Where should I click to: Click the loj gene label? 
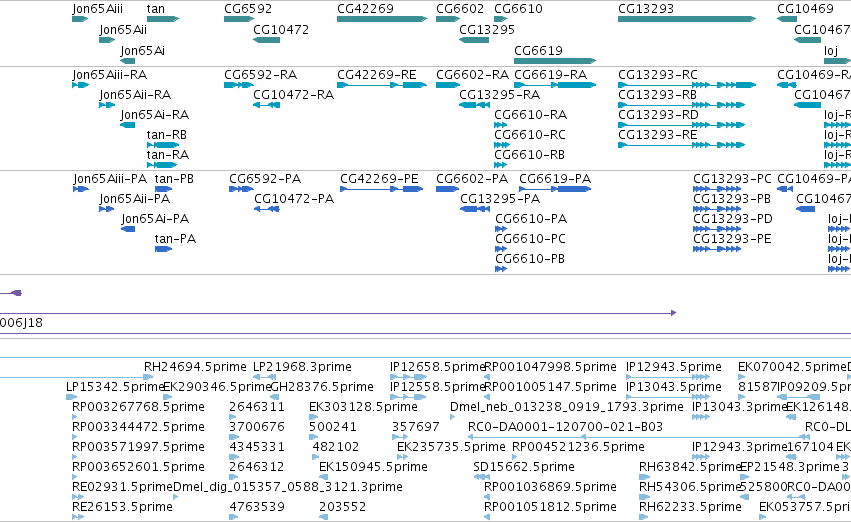pyautogui.click(x=831, y=51)
